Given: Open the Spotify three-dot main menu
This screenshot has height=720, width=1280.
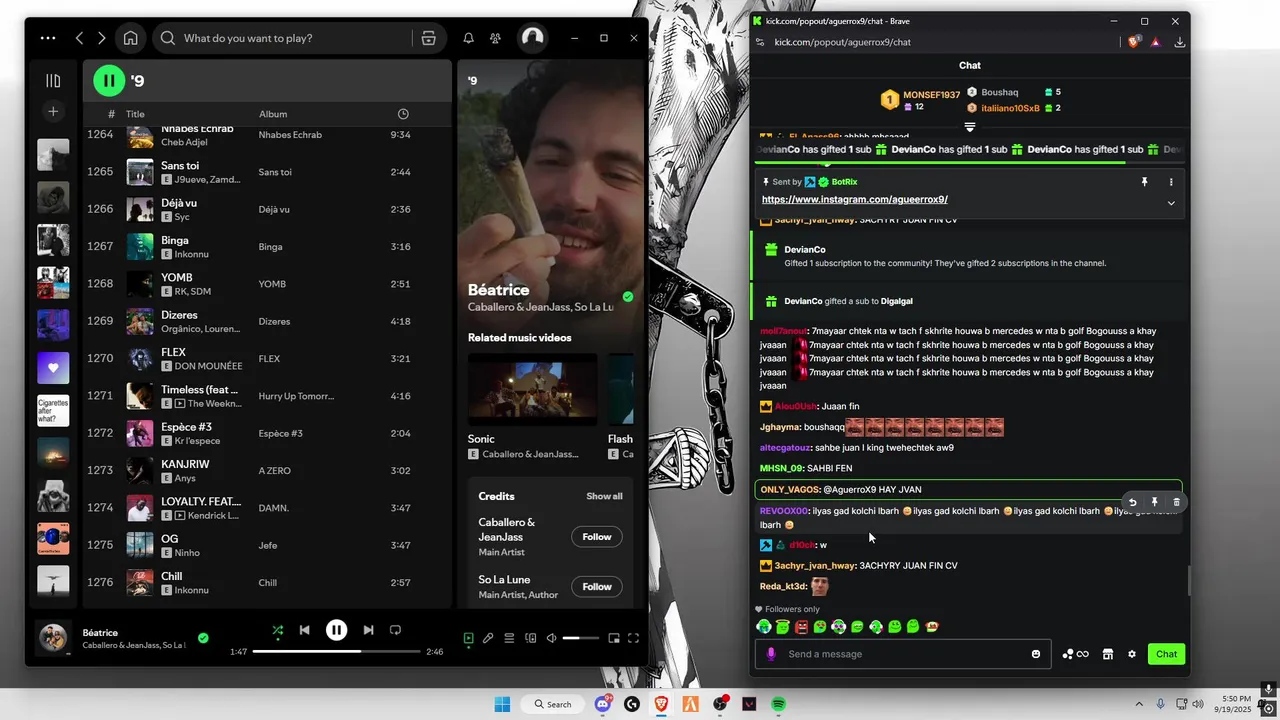Looking at the screenshot, I should tap(48, 38).
